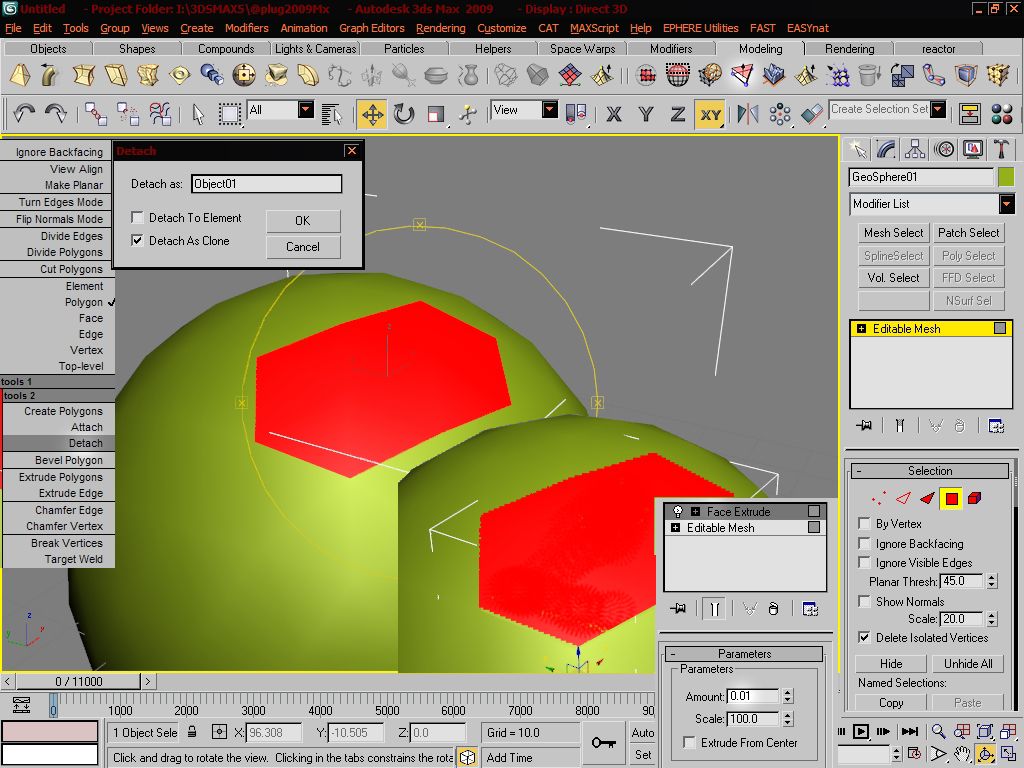This screenshot has width=1024, height=768.
Task: Activate the Select and Rotate tool
Action: pyautogui.click(x=404, y=114)
